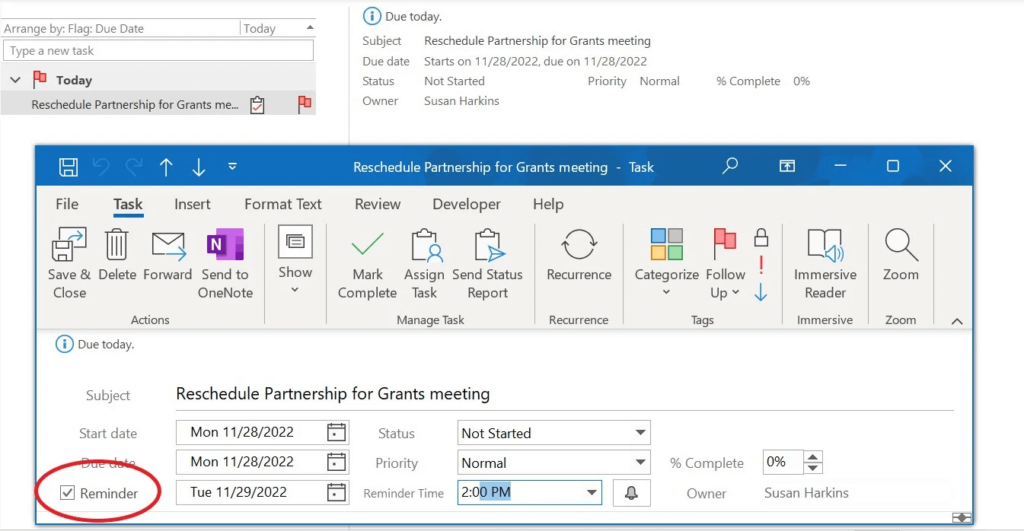This screenshot has height=531, width=1024.
Task: Click the Subject text field
Action: click(x=560, y=394)
